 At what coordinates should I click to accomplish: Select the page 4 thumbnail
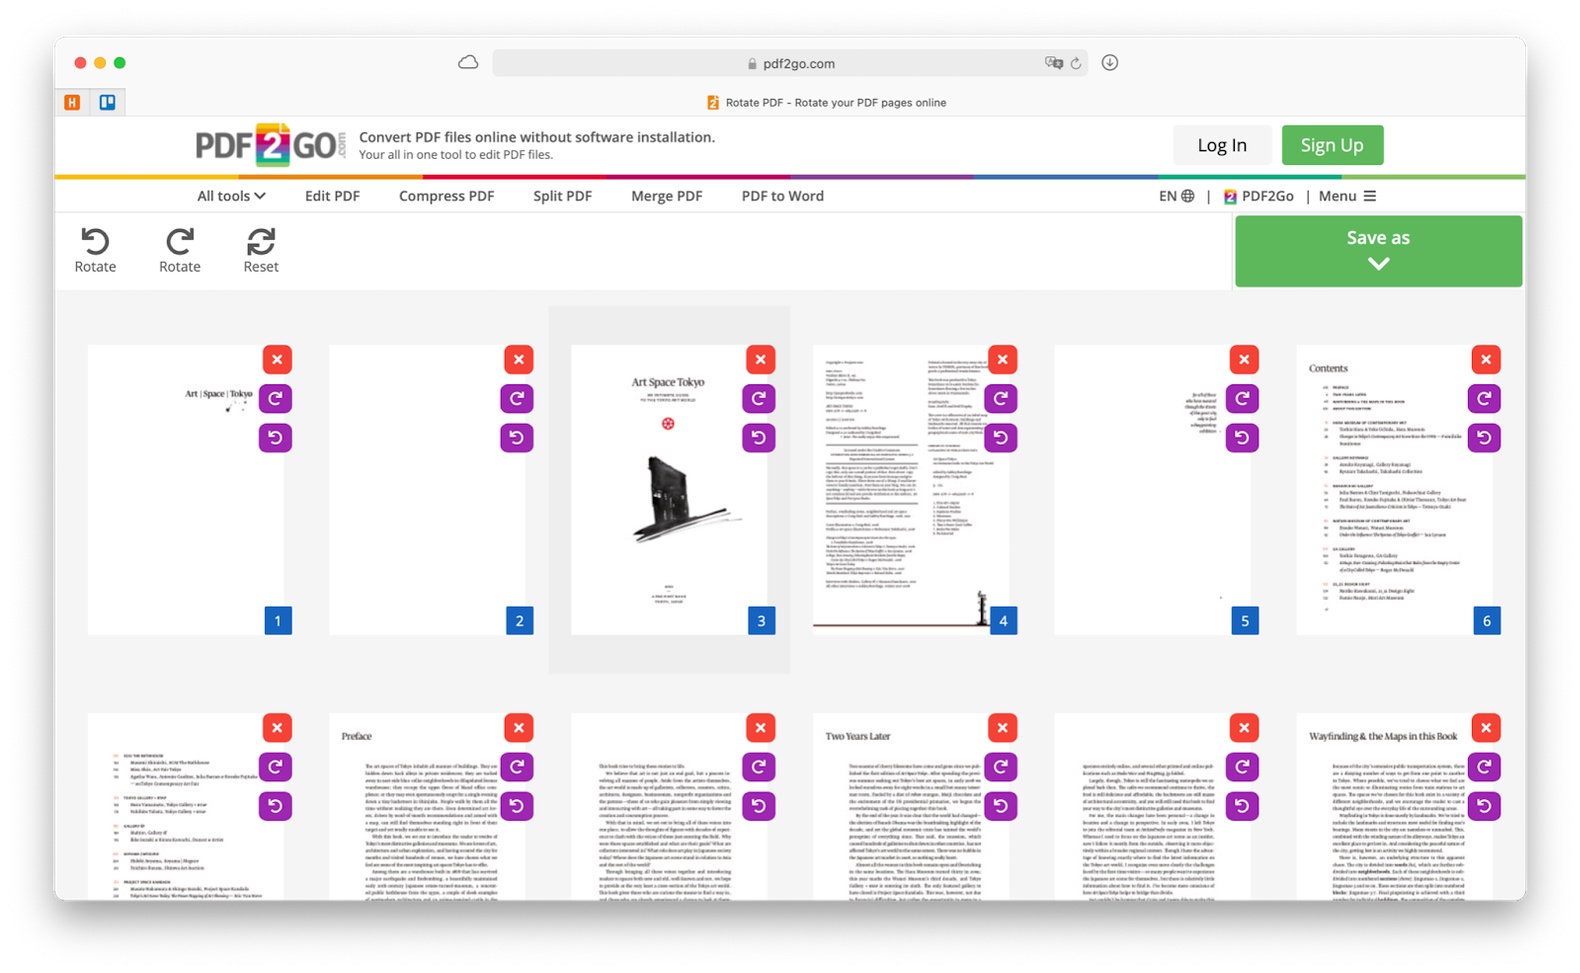911,490
